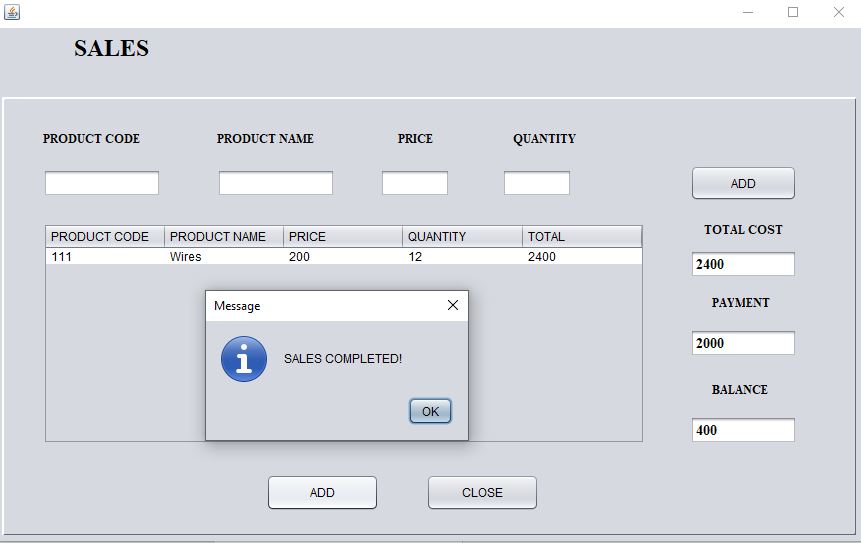Viewport: 861px width, 543px height.
Task: Click the ADD button beside the Quantity field
Action: coord(743,183)
